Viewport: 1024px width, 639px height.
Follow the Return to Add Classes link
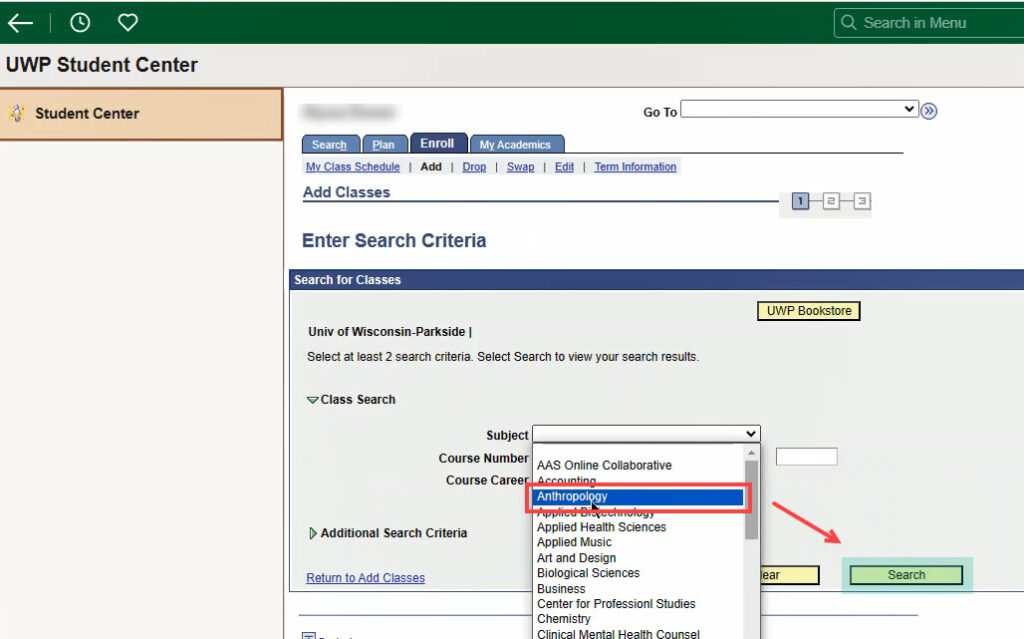366,578
